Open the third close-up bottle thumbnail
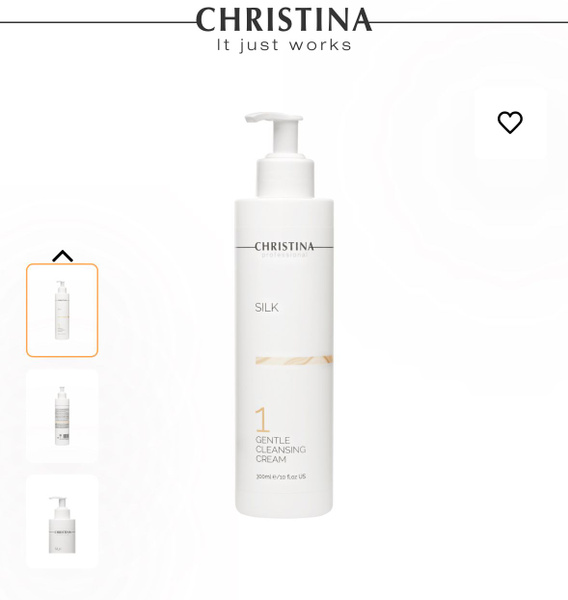The image size is (568, 600). click(62, 522)
